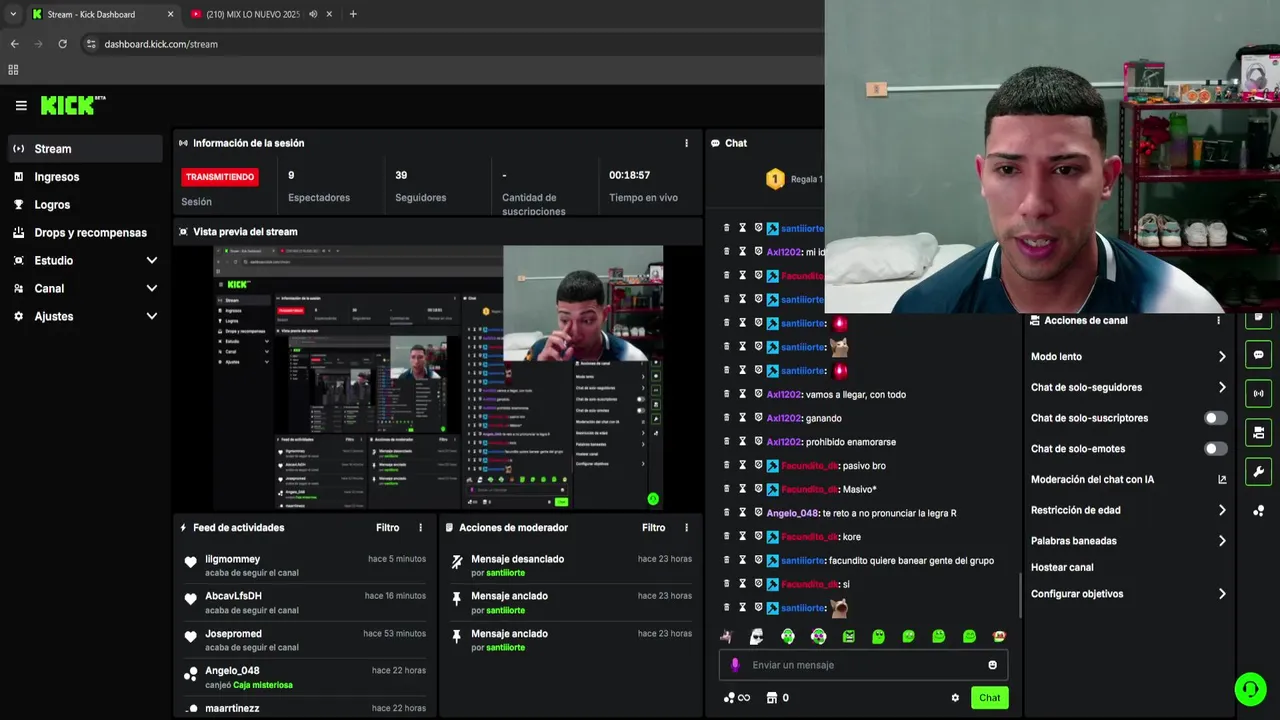Click username Angelo_048 in chat
The height and width of the screenshot is (720, 1280).
(792, 513)
